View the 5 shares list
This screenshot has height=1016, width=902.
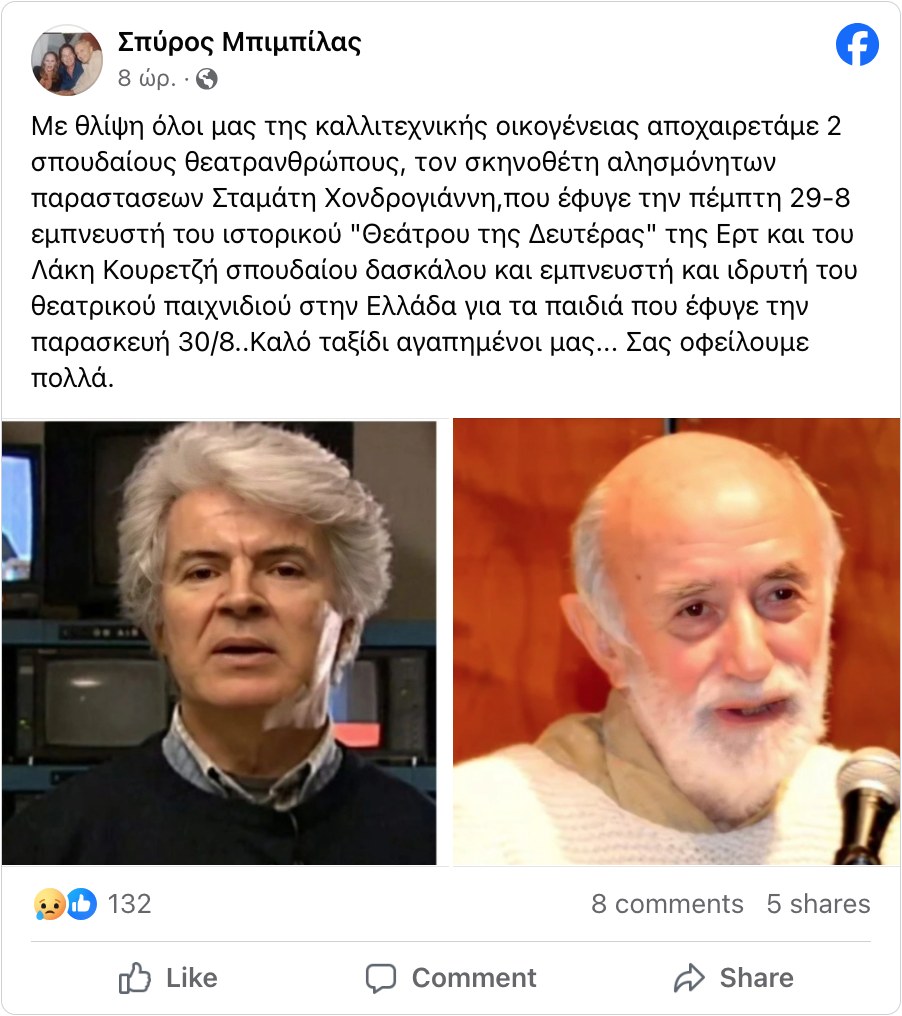[818, 904]
